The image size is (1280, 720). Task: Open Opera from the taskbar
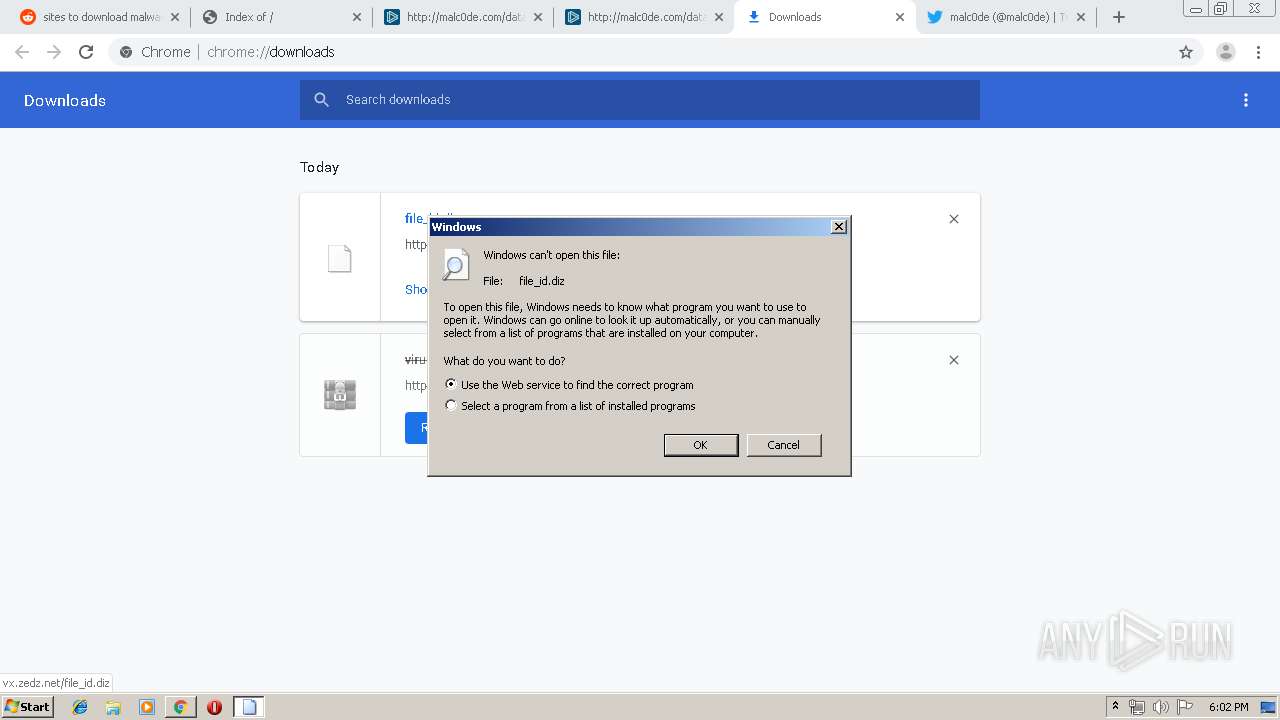[214, 707]
